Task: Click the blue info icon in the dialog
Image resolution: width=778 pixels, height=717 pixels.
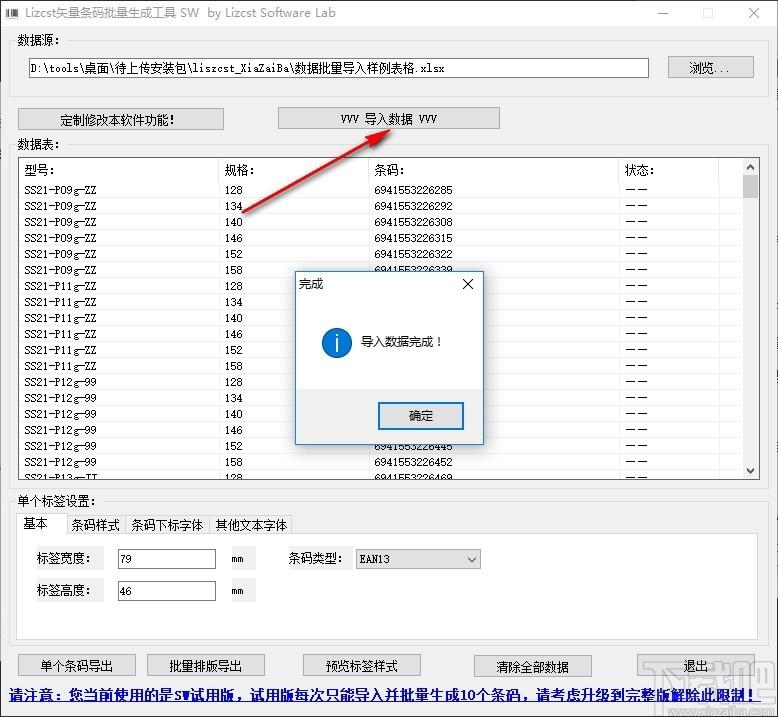Action: [336, 342]
